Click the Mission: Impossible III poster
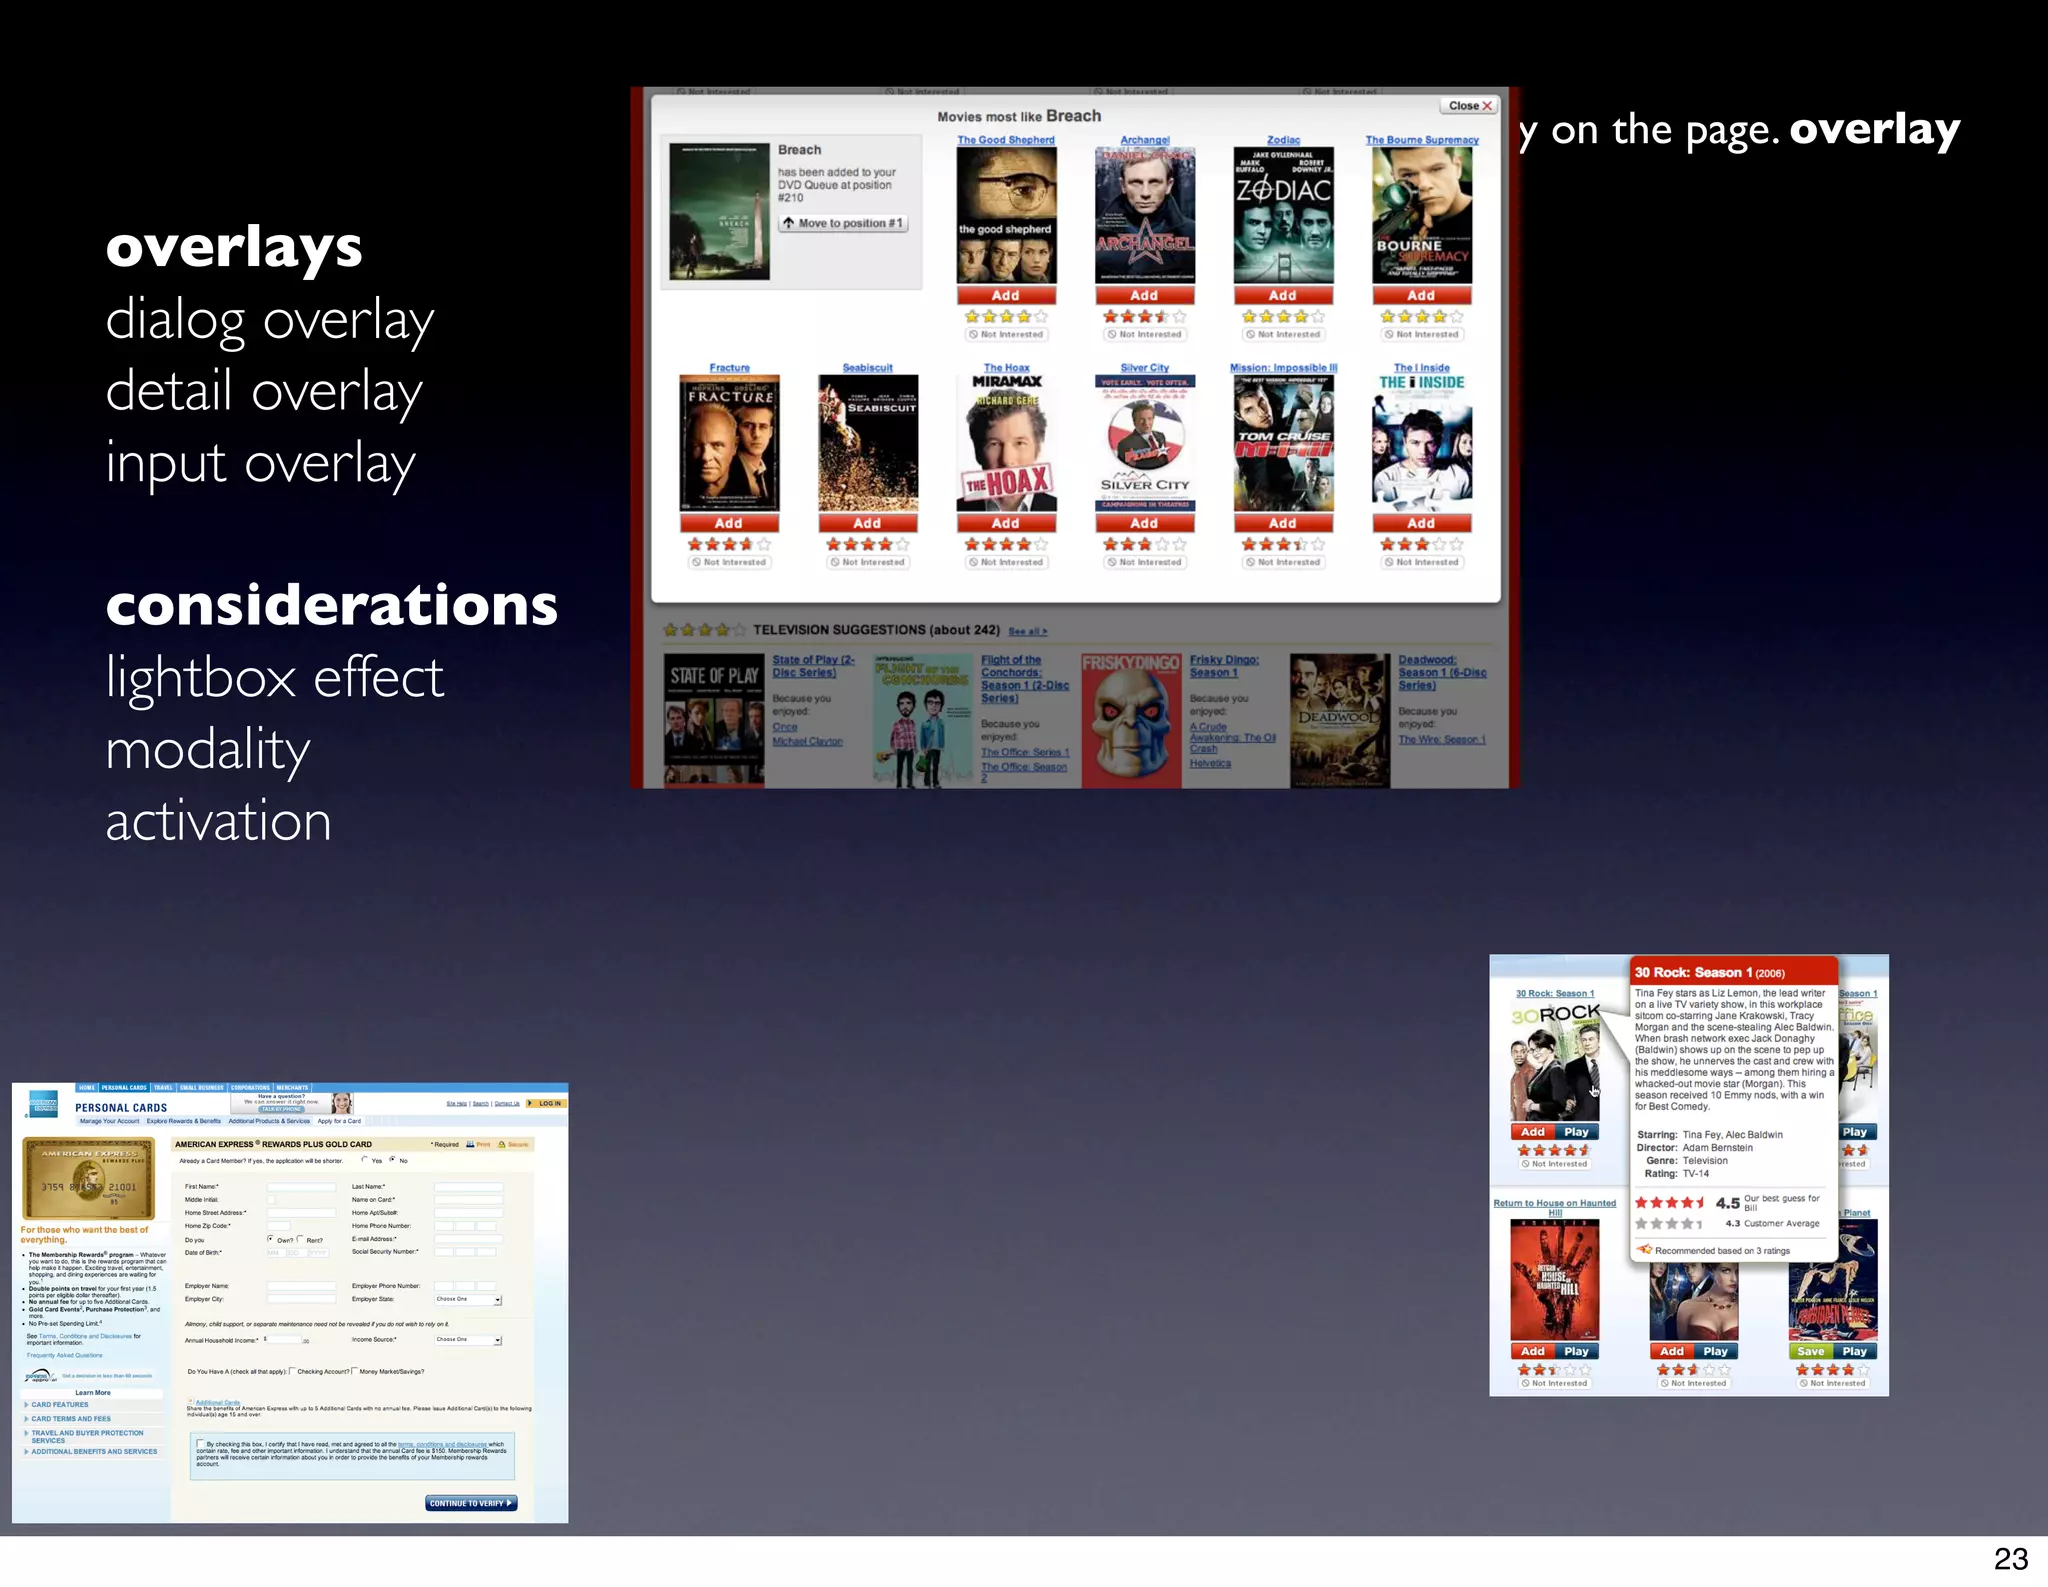 1283,444
